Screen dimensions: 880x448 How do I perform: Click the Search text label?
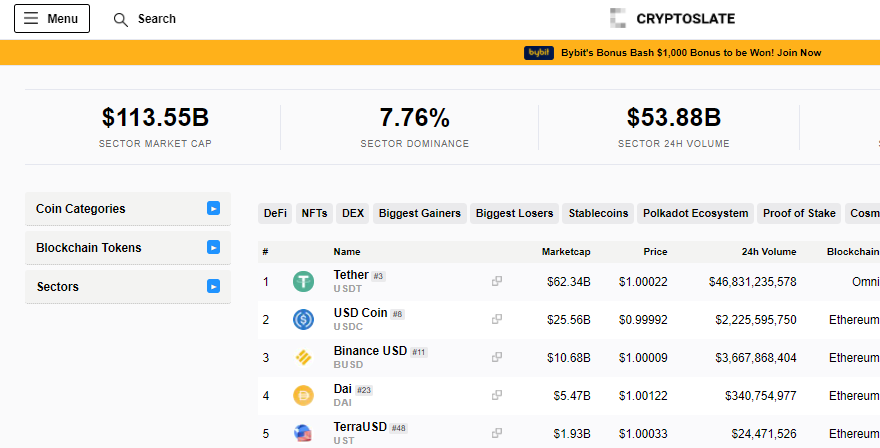pos(157,19)
